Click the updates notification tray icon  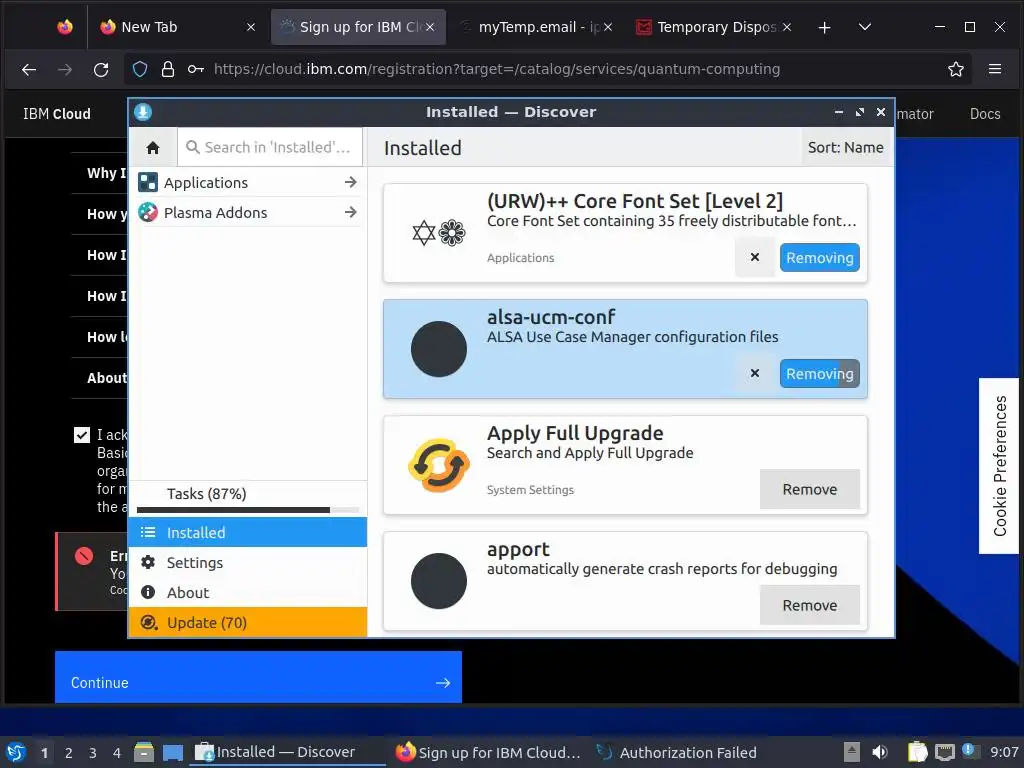point(968,751)
